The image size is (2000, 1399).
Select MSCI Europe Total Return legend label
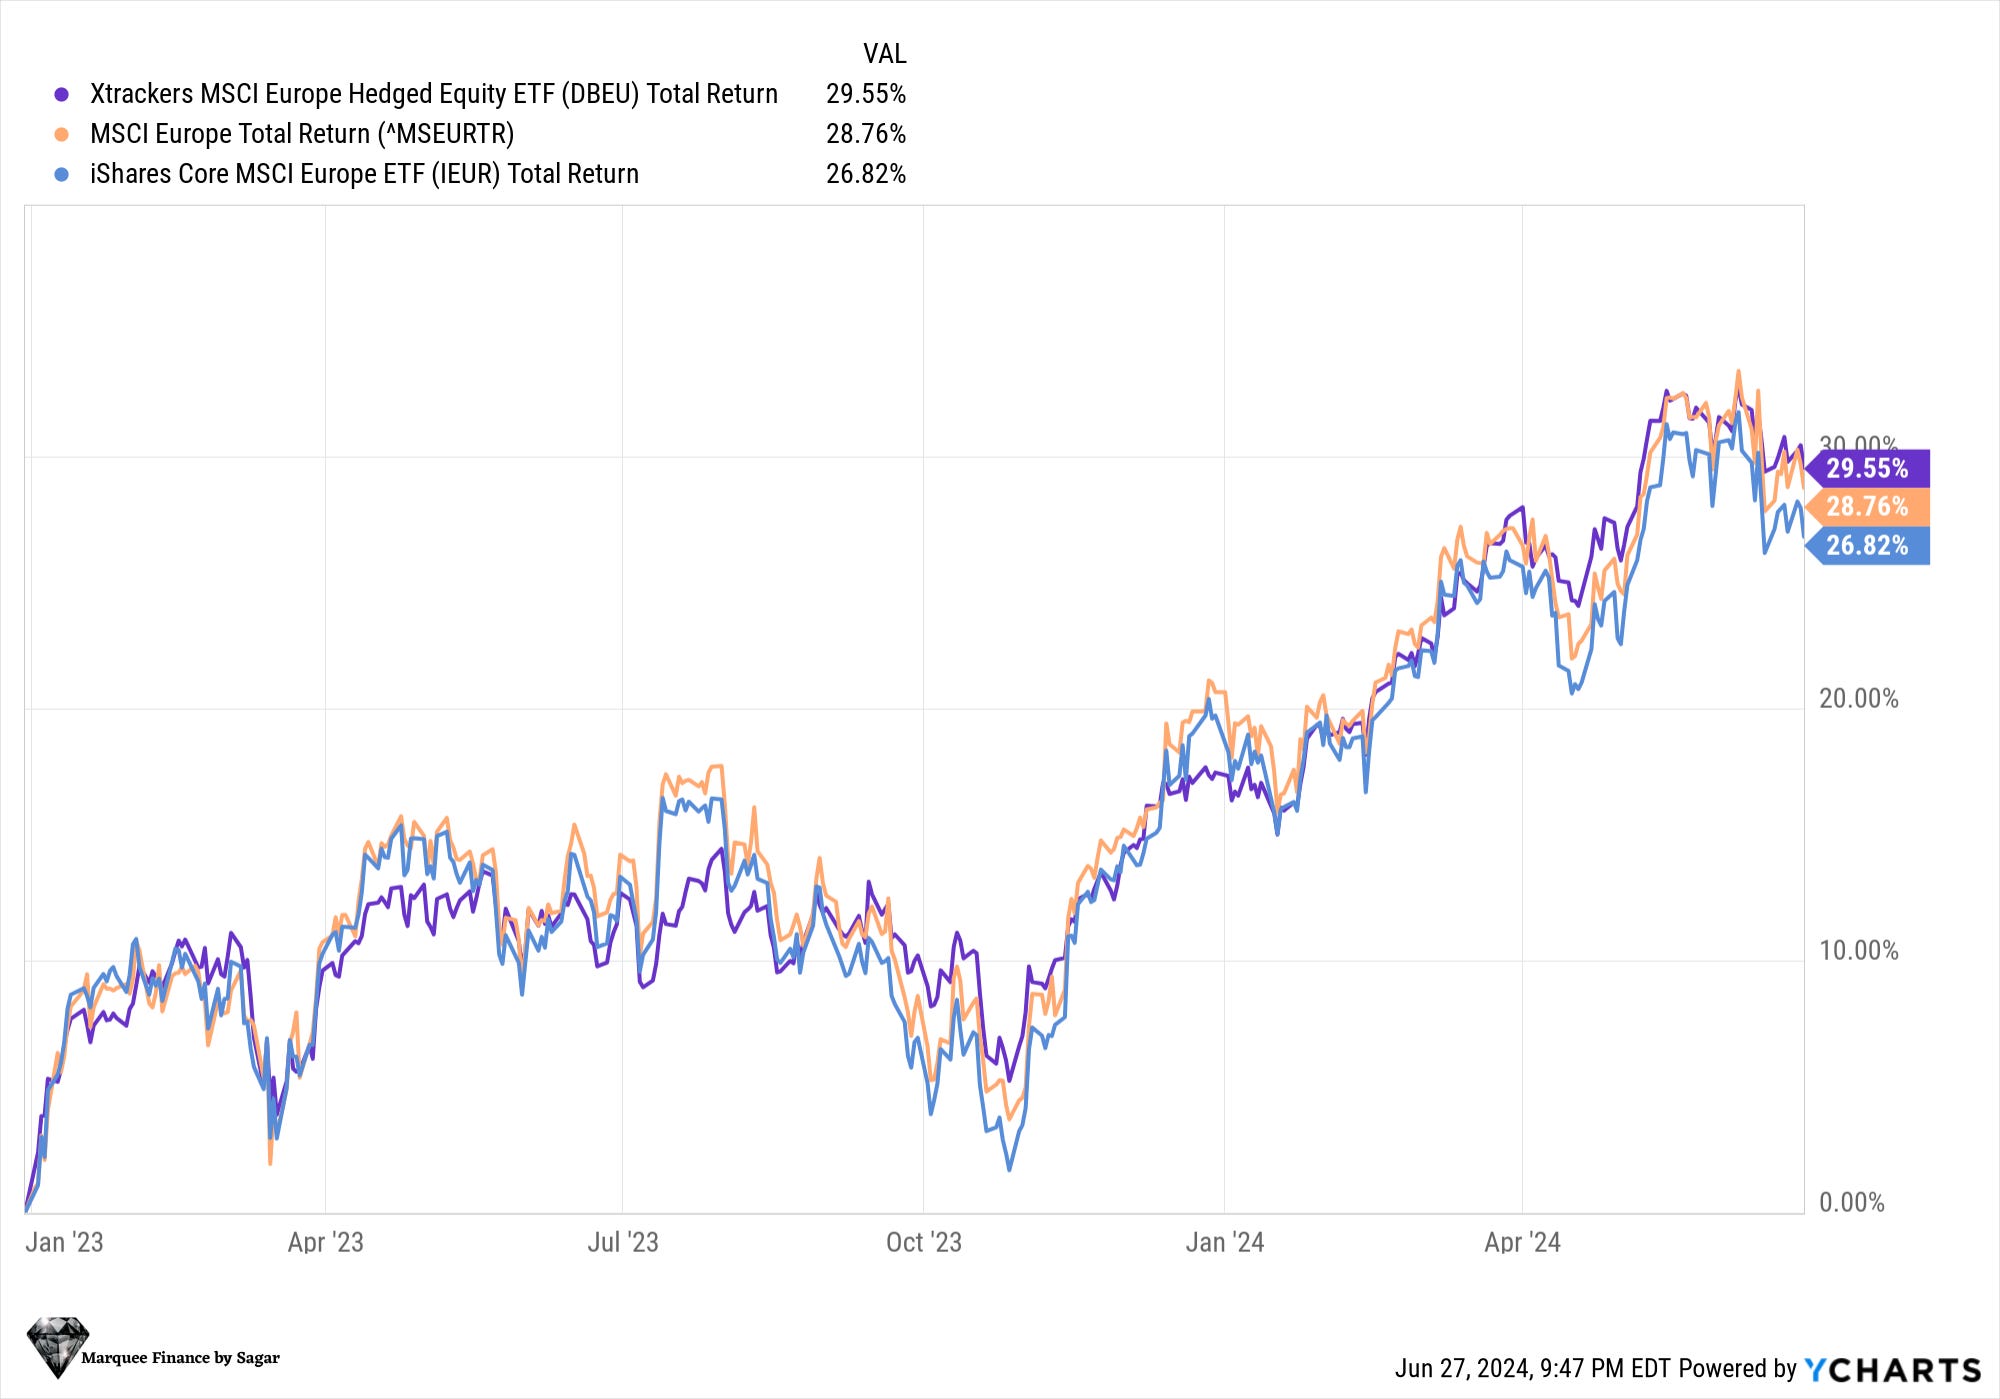301,134
